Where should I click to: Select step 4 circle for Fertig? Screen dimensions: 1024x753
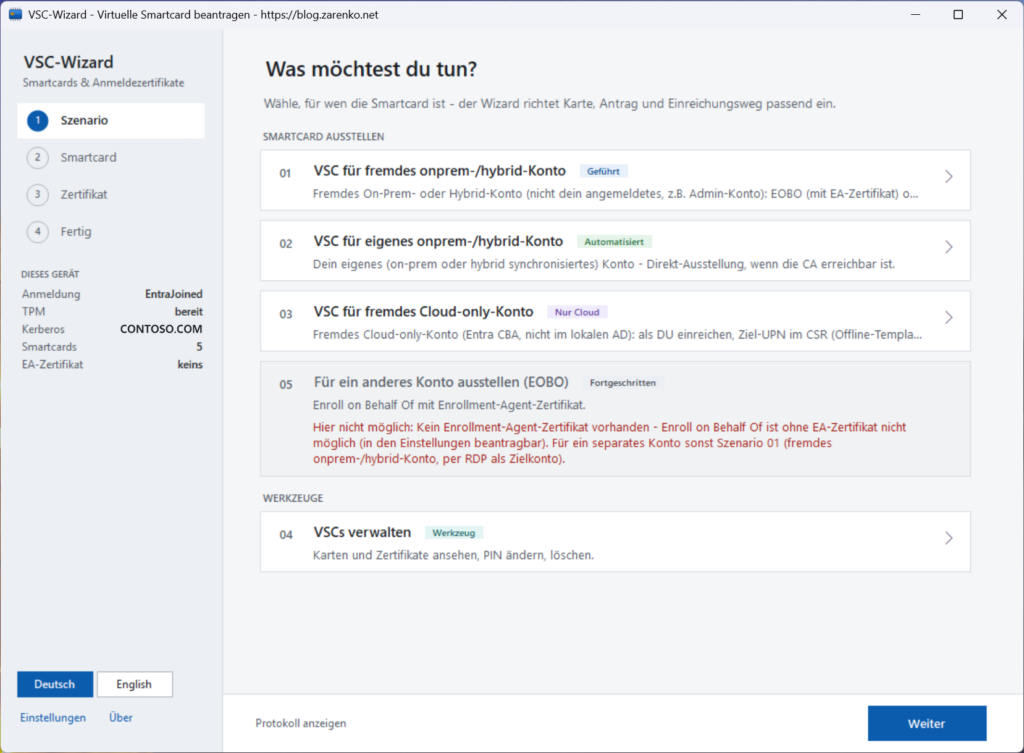pyautogui.click(x=38, y=231)
